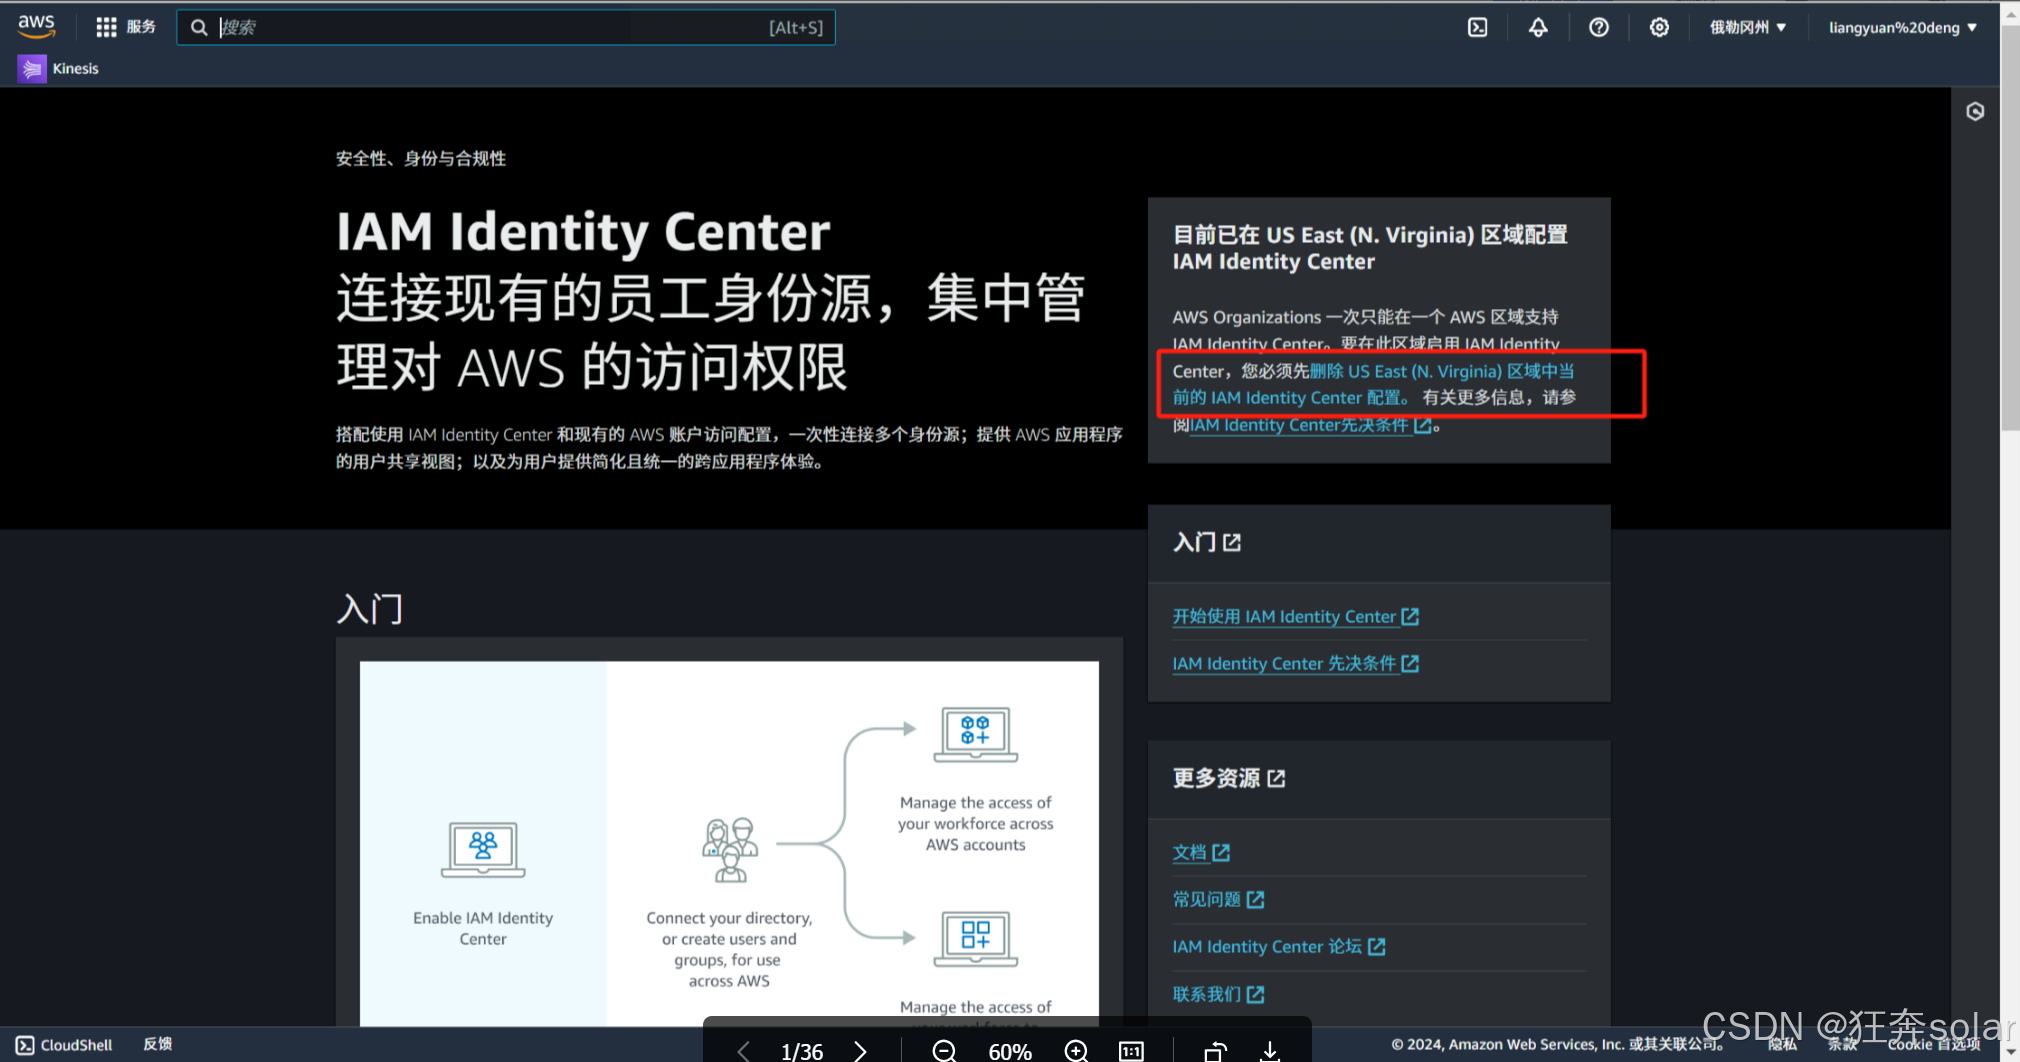Viewport: 2020px width, 1062px height.
Task: Open the 常见问题 link
Action: (1218, 899)
